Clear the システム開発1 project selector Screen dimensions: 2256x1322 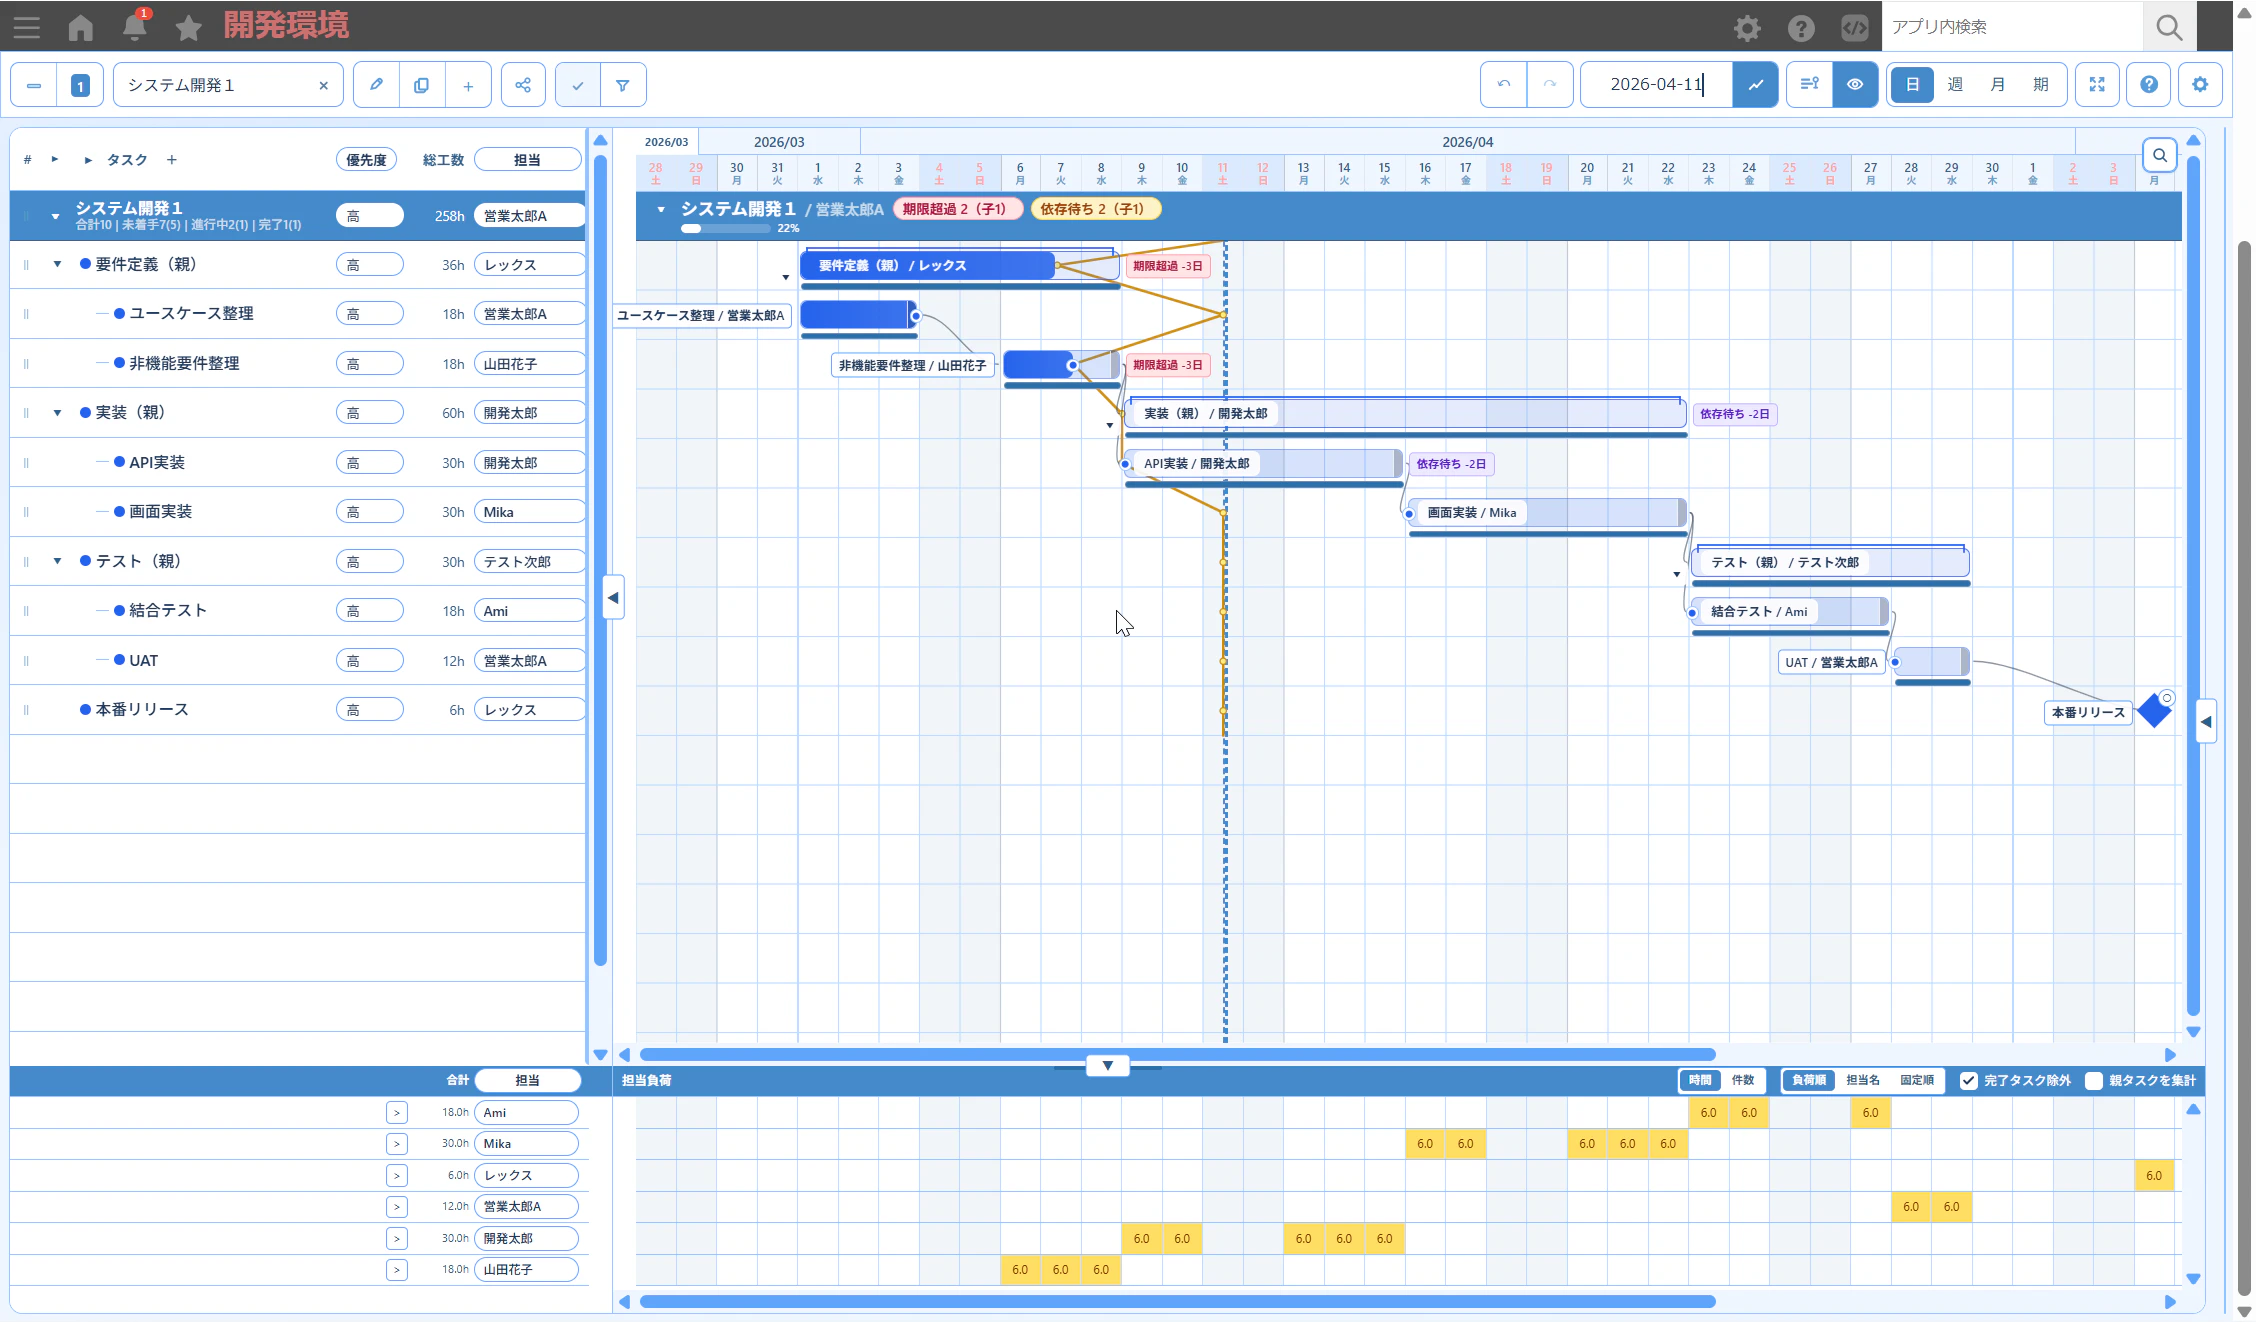click(323, 86)
